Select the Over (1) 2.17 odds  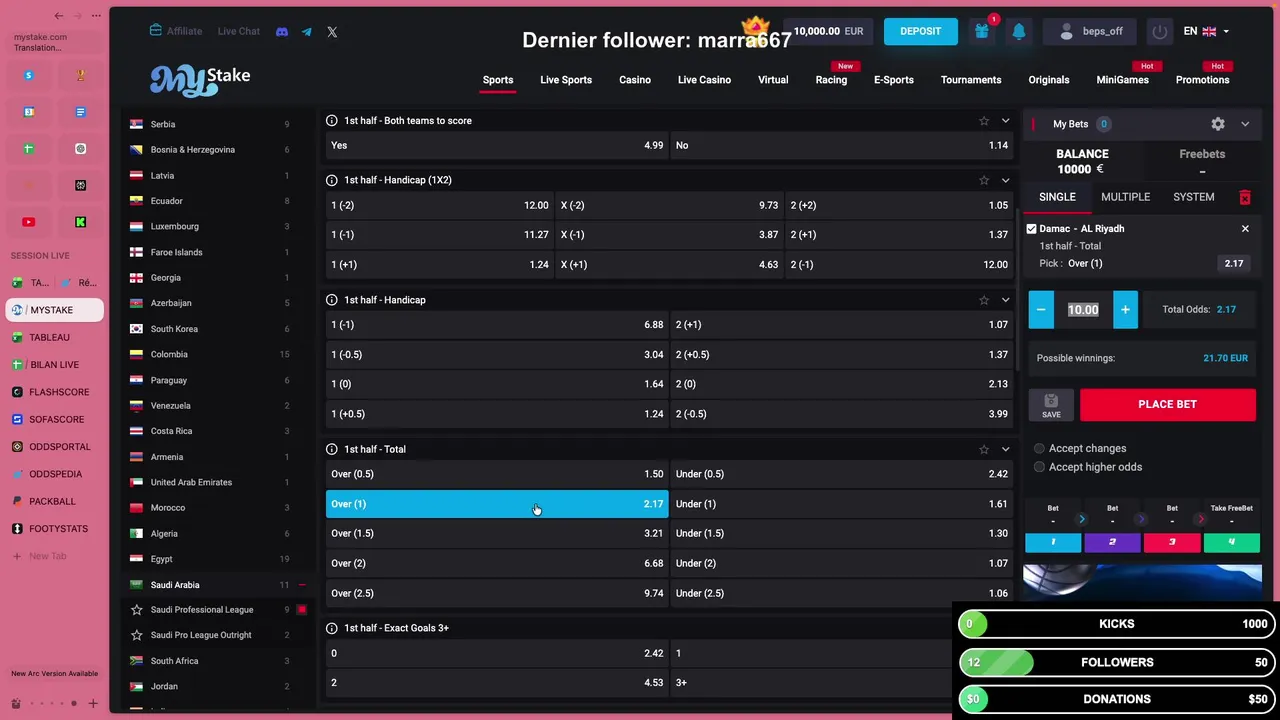tap(497, 504)
